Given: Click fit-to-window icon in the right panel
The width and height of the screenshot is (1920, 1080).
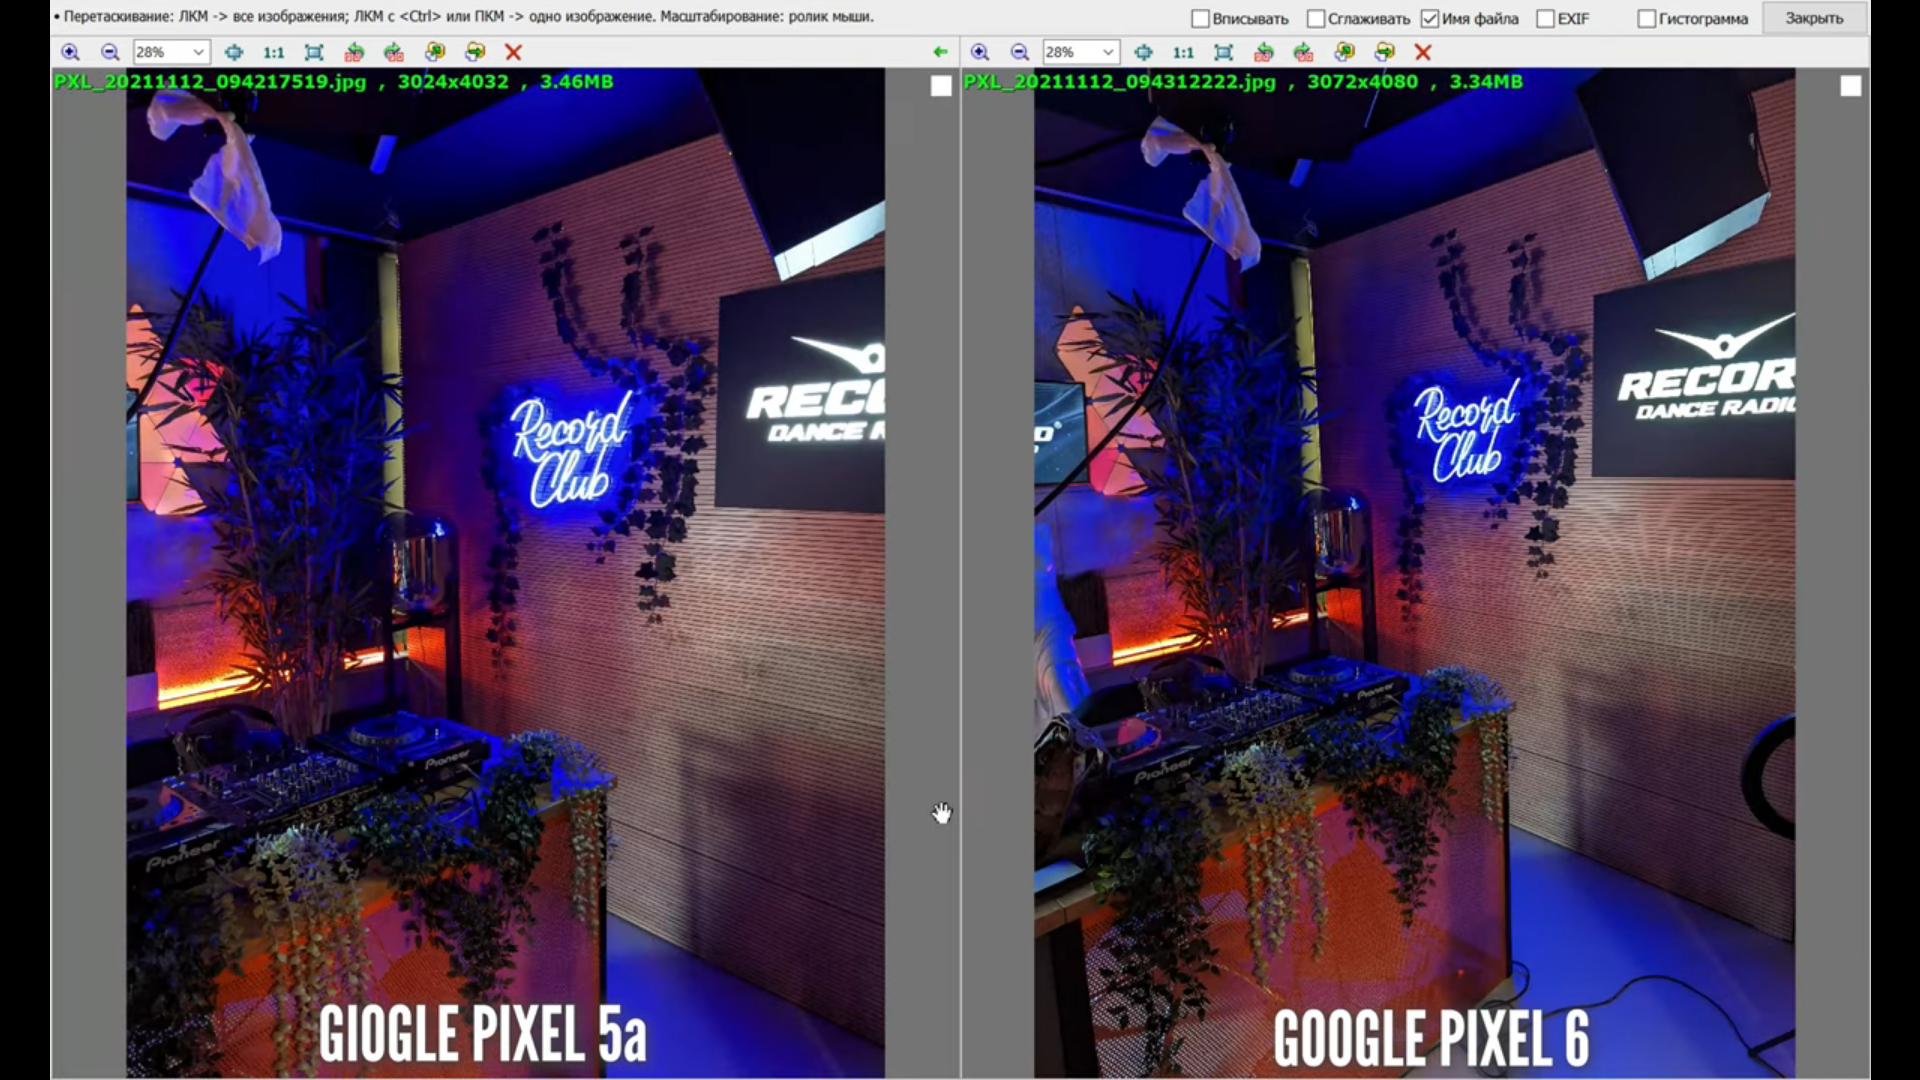Looking at the screenshot, I should pyautogui.click(x=1223, y=52).
